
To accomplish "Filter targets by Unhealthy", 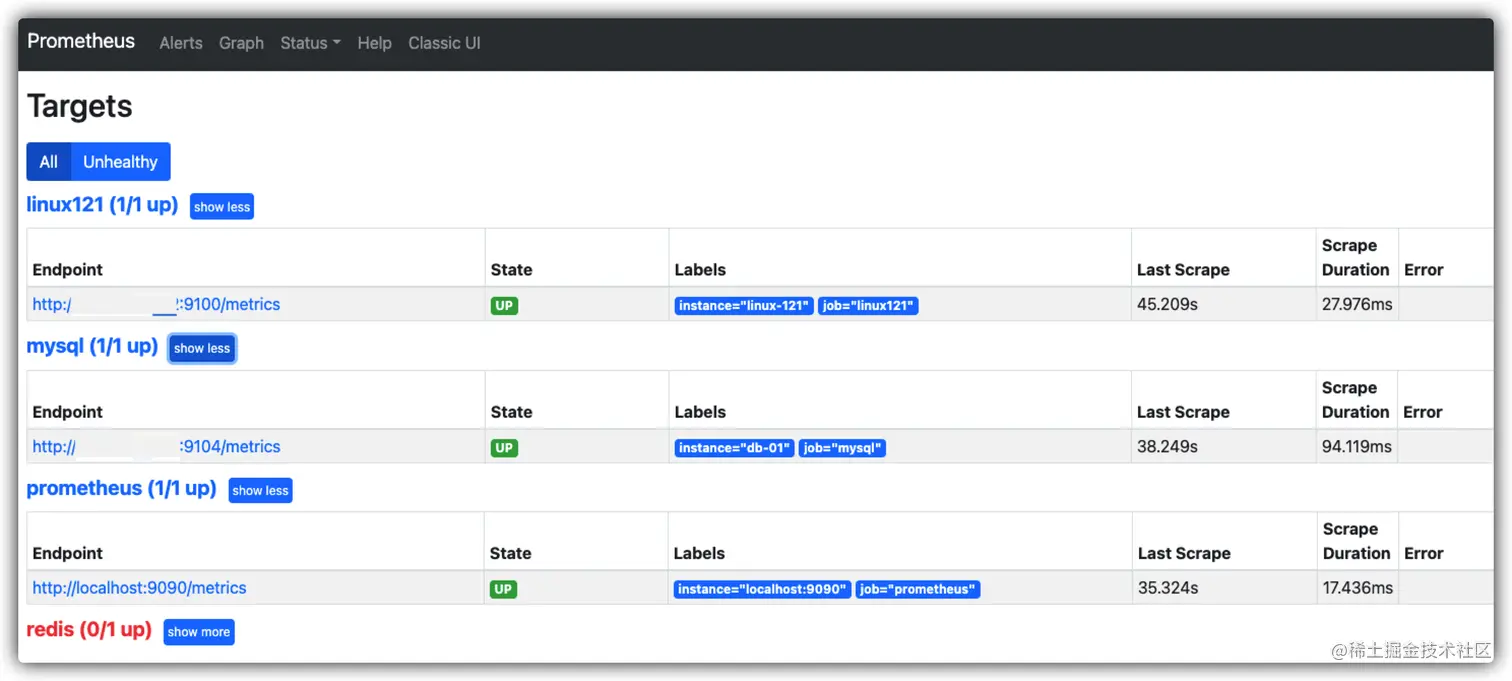I will (x=120, y=162).
